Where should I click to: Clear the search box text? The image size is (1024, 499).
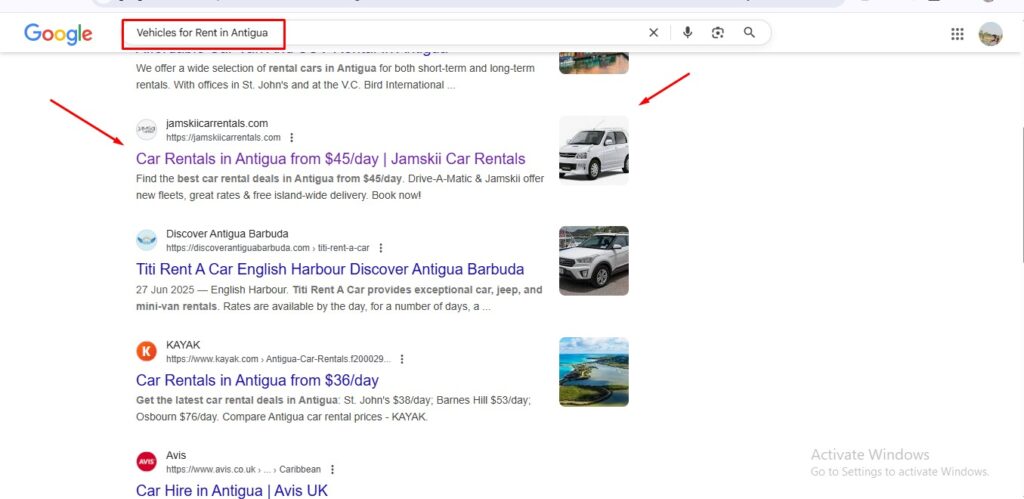point(653,33)
